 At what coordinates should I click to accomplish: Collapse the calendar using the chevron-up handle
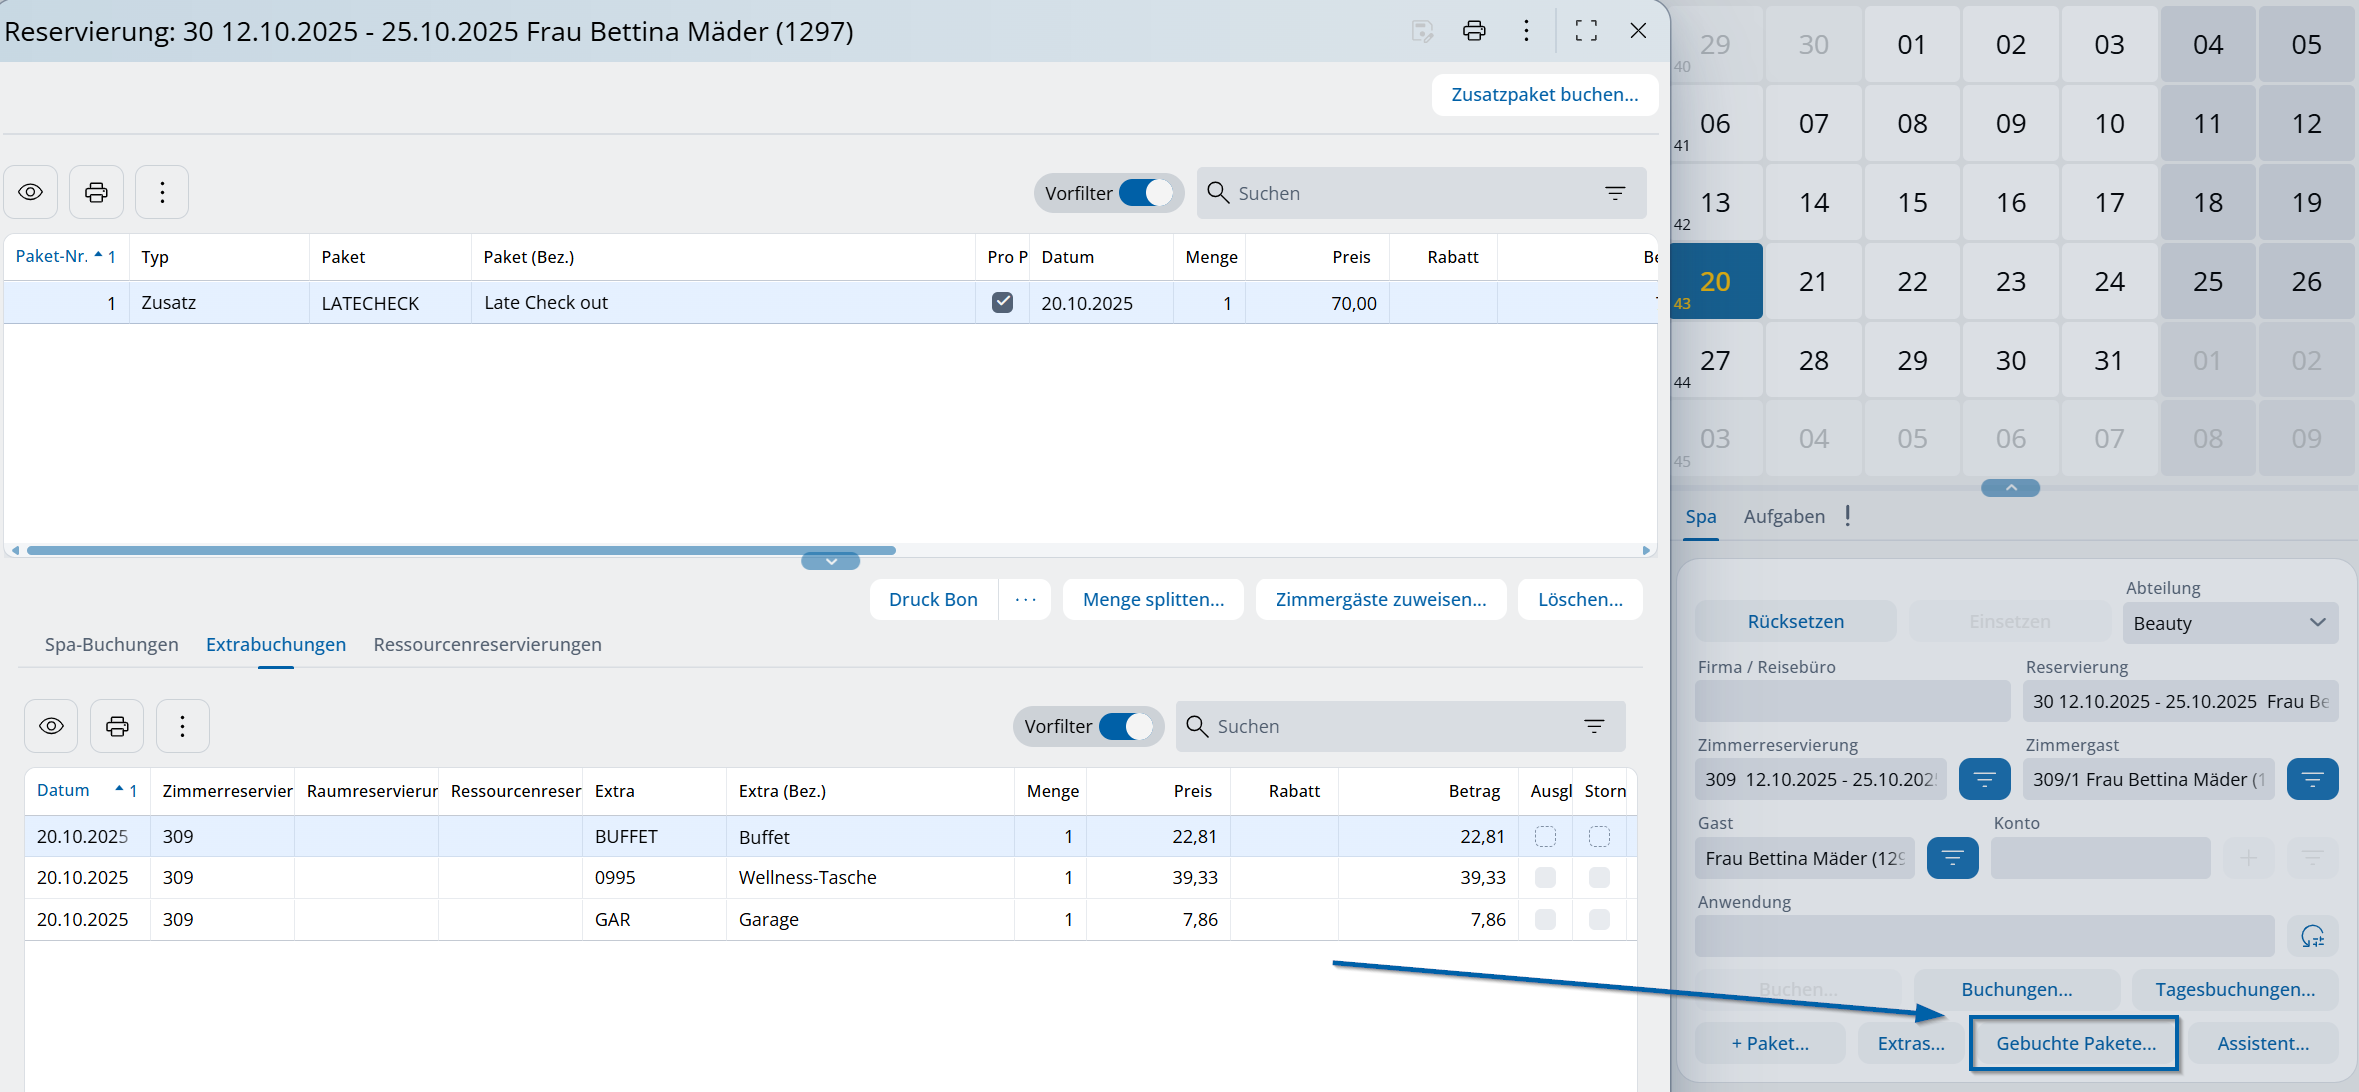[2010, 488]
